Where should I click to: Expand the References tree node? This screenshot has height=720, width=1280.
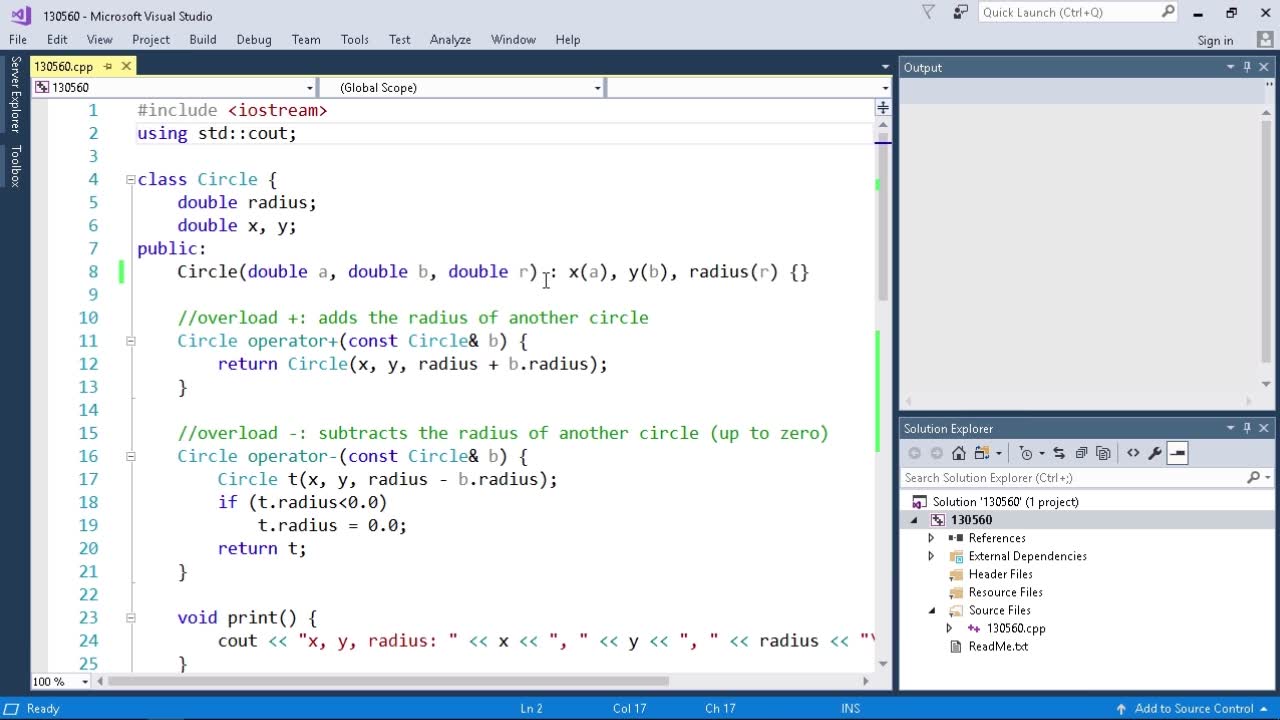pyautogui.click(x=931, y=538)
